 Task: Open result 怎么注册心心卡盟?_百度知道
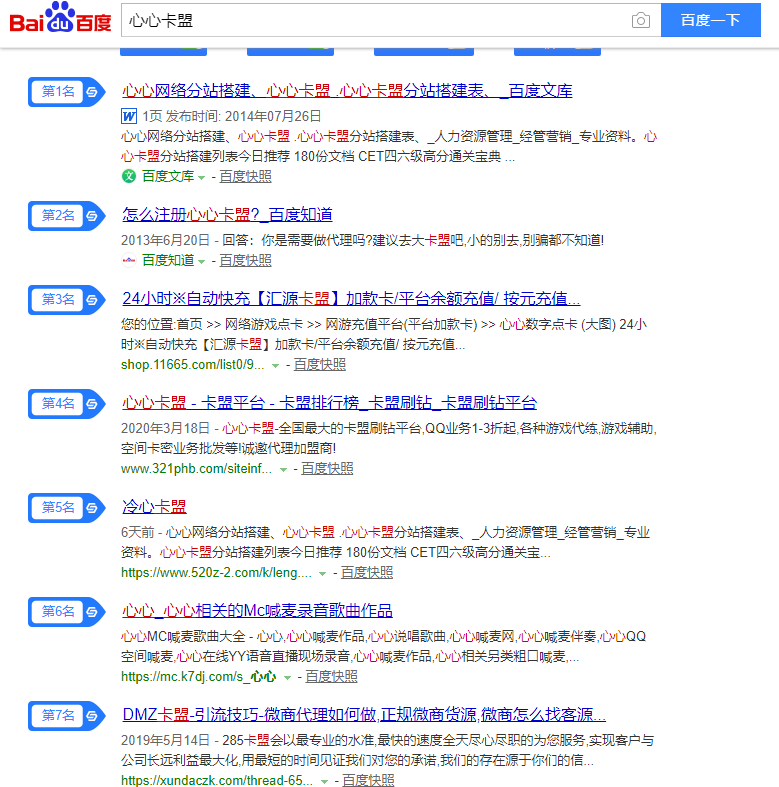pos(227,215)
